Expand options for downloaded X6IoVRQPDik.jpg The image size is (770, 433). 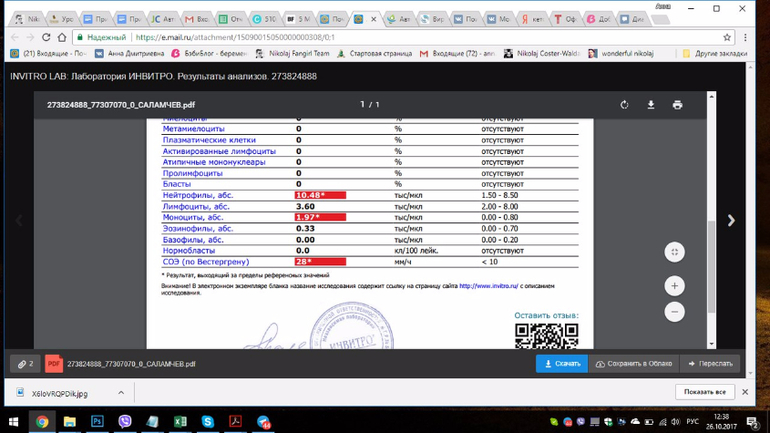click(121, 393)
